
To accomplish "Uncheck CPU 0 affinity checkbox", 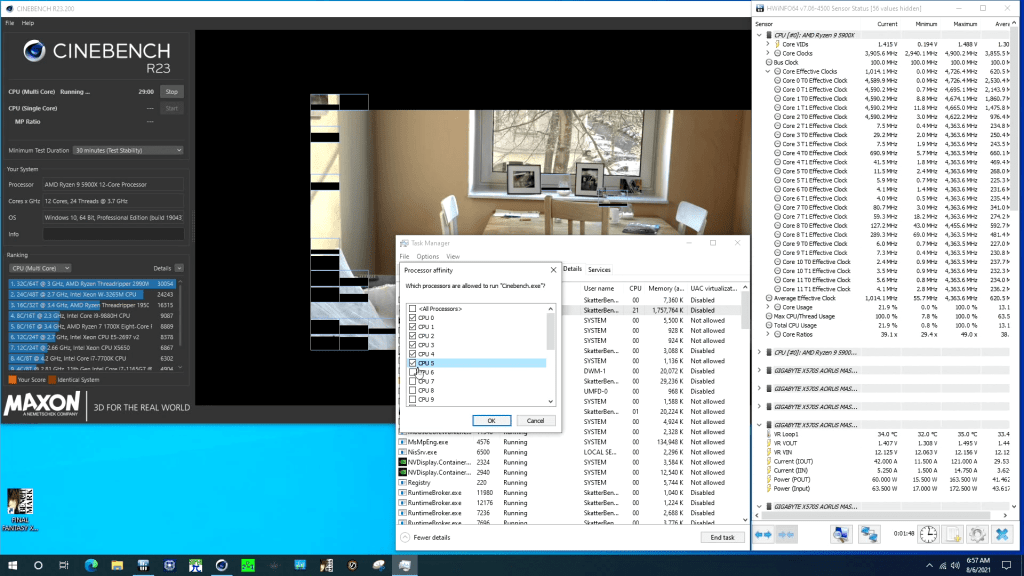I will tap(412, 318).
